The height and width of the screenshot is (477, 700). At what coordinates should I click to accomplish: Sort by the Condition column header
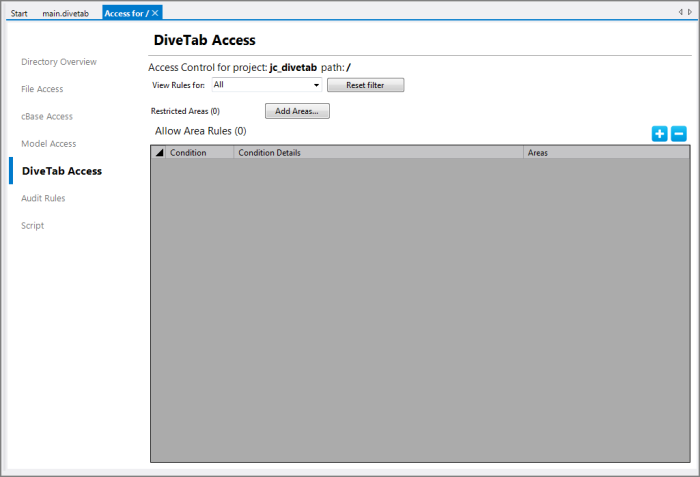pos(200,152)
